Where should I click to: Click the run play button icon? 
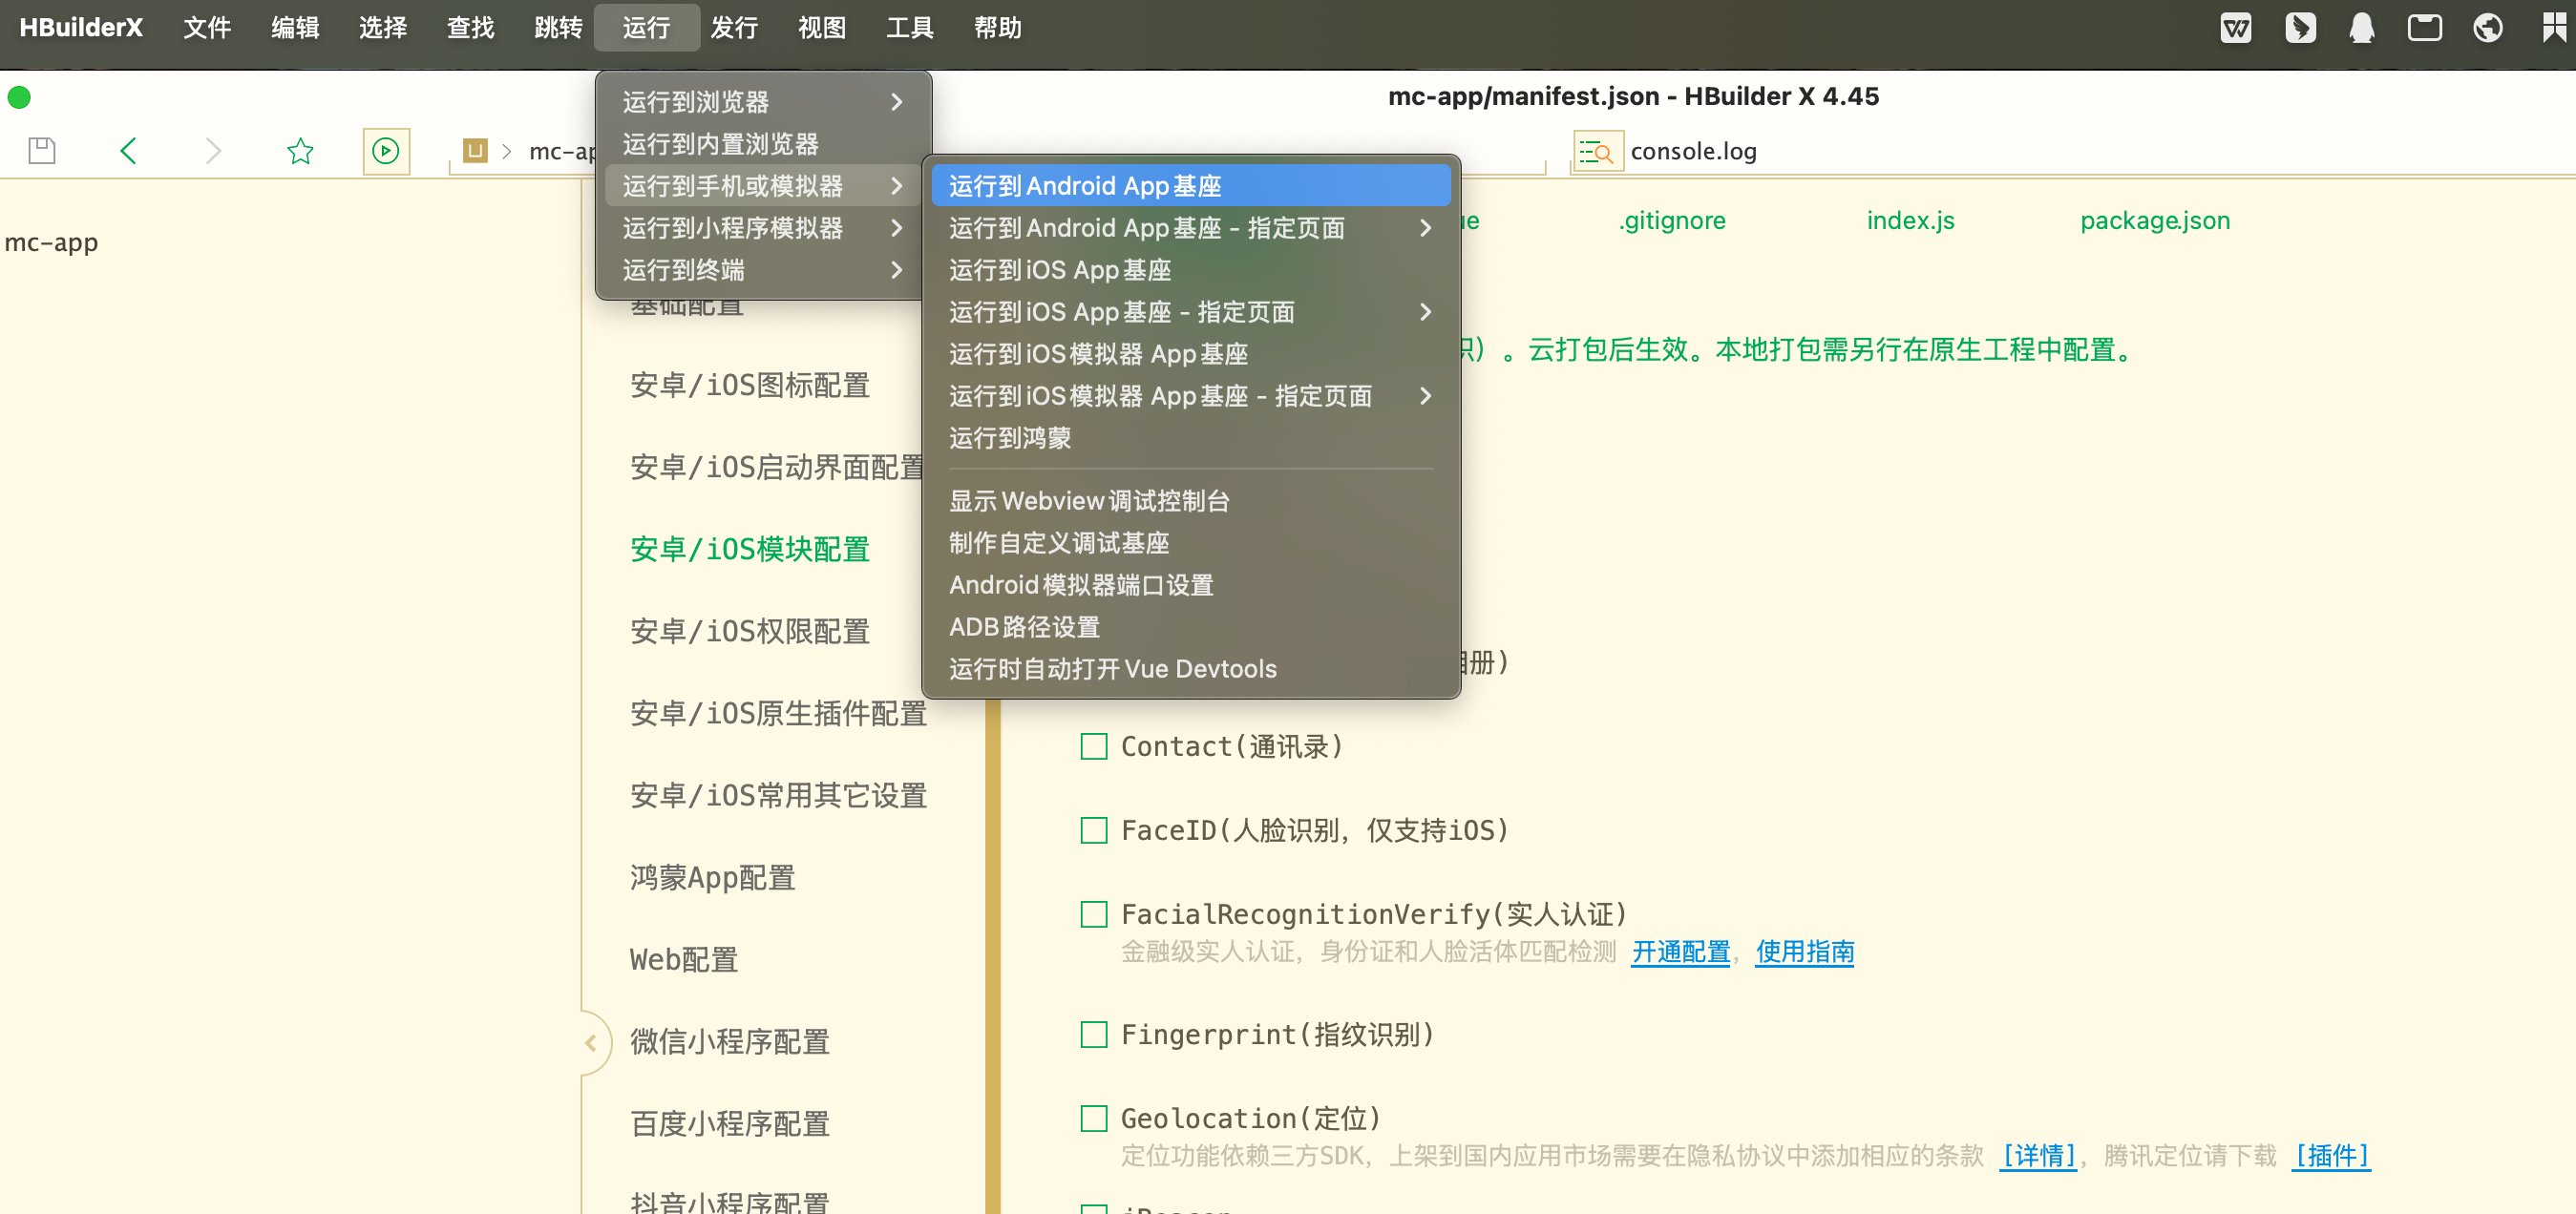pos(386,151)
